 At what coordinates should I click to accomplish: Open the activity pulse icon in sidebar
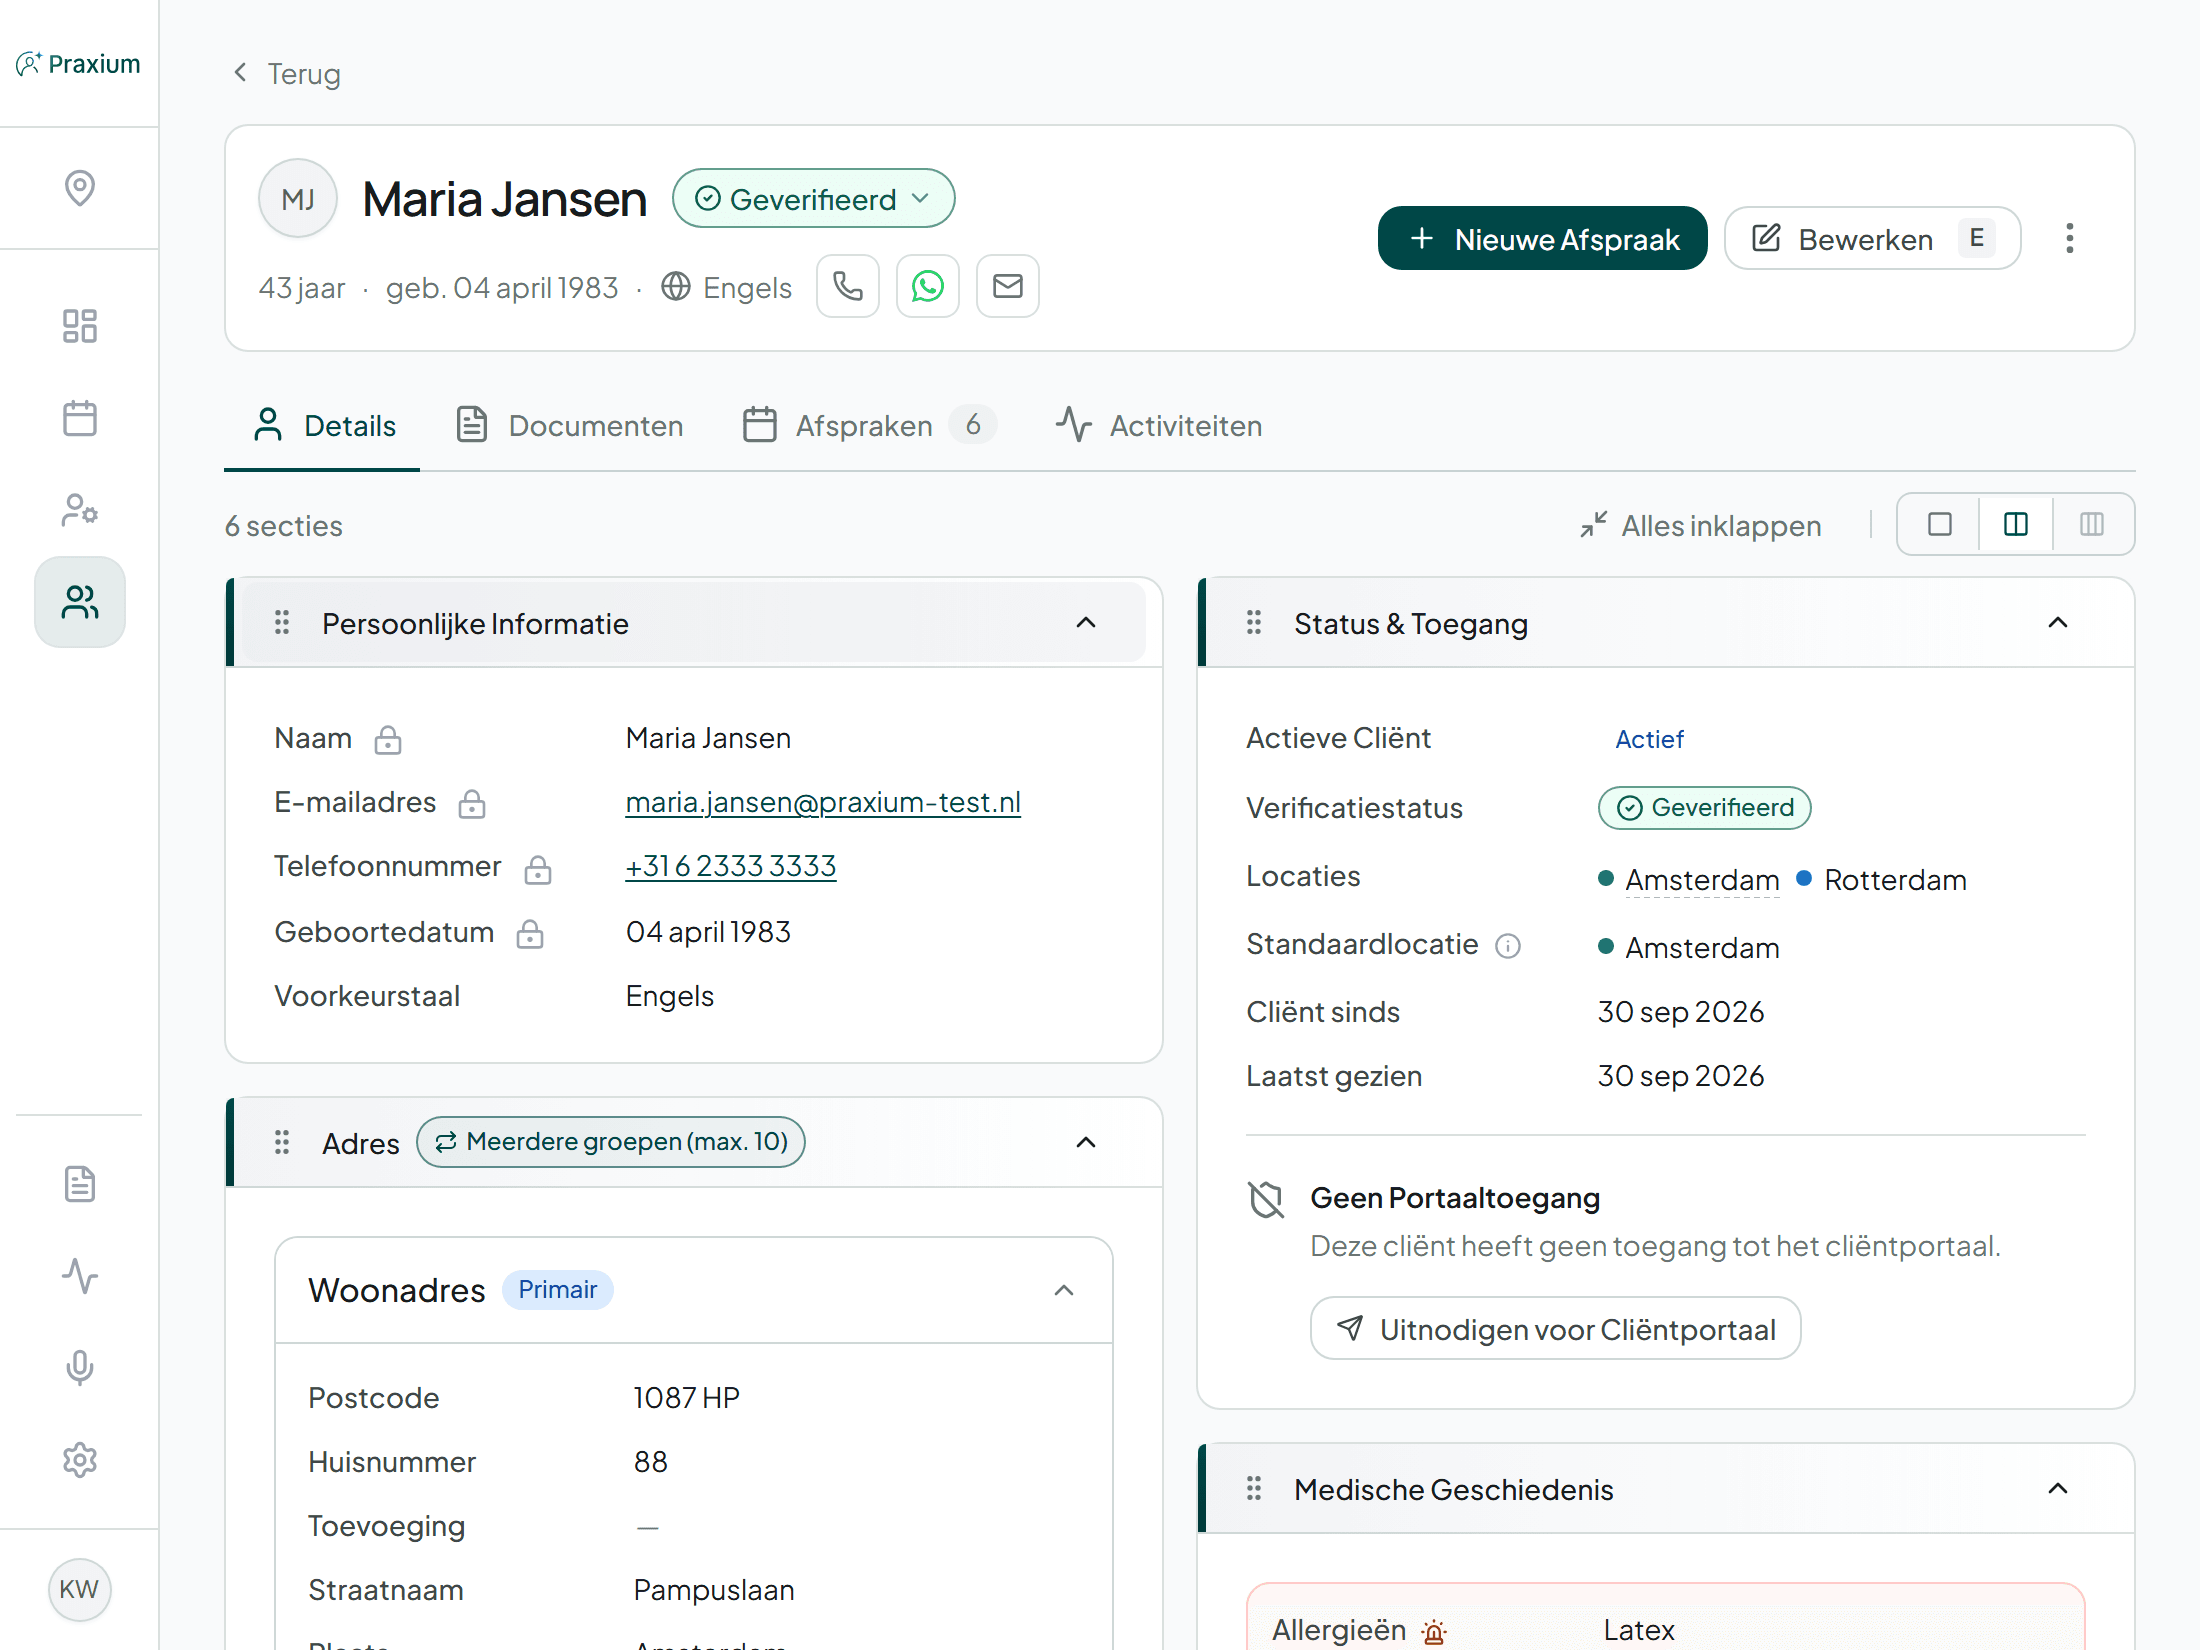pyautogui.click(x=80, y=1276)
